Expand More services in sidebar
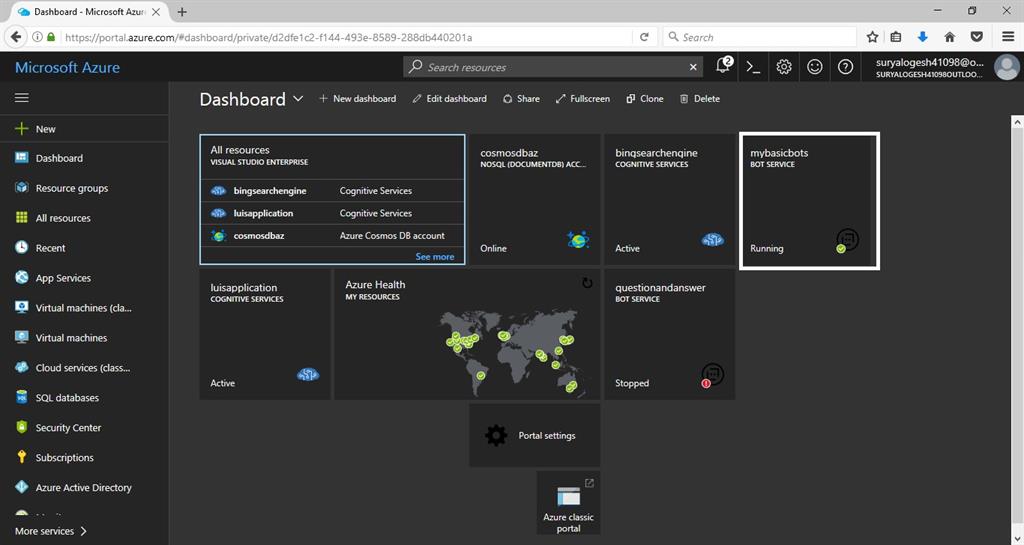The height and width of the screenshot is (545, 1024). pyautogui.click(x=51, y=531)
